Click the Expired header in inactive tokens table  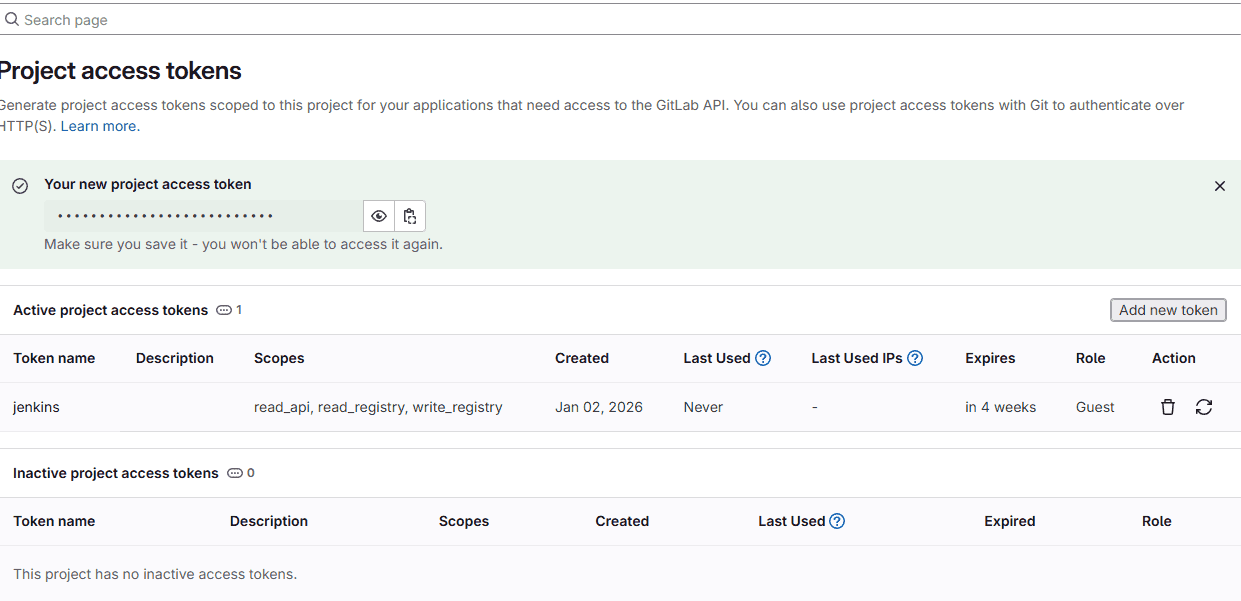point(1009,521)
